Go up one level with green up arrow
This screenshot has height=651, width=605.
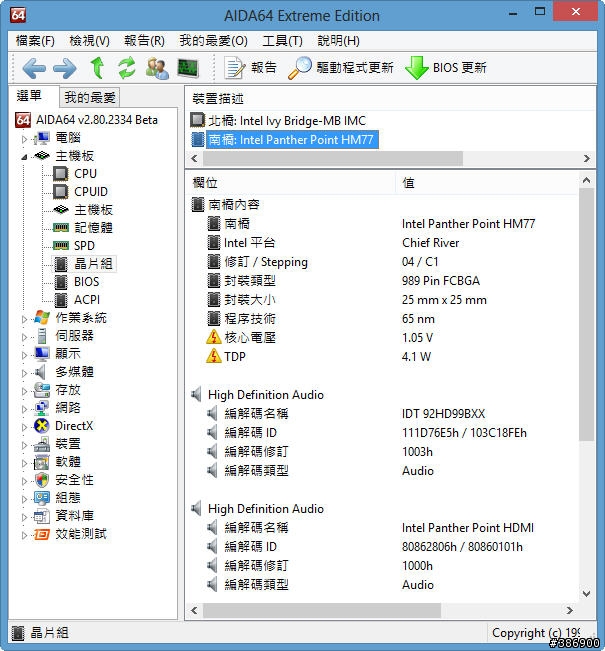click(98, 68)
